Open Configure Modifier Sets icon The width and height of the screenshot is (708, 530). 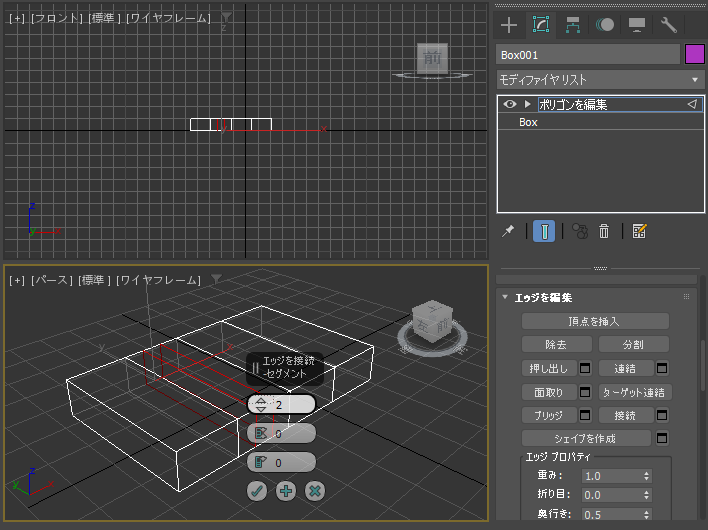coord(640,231)
